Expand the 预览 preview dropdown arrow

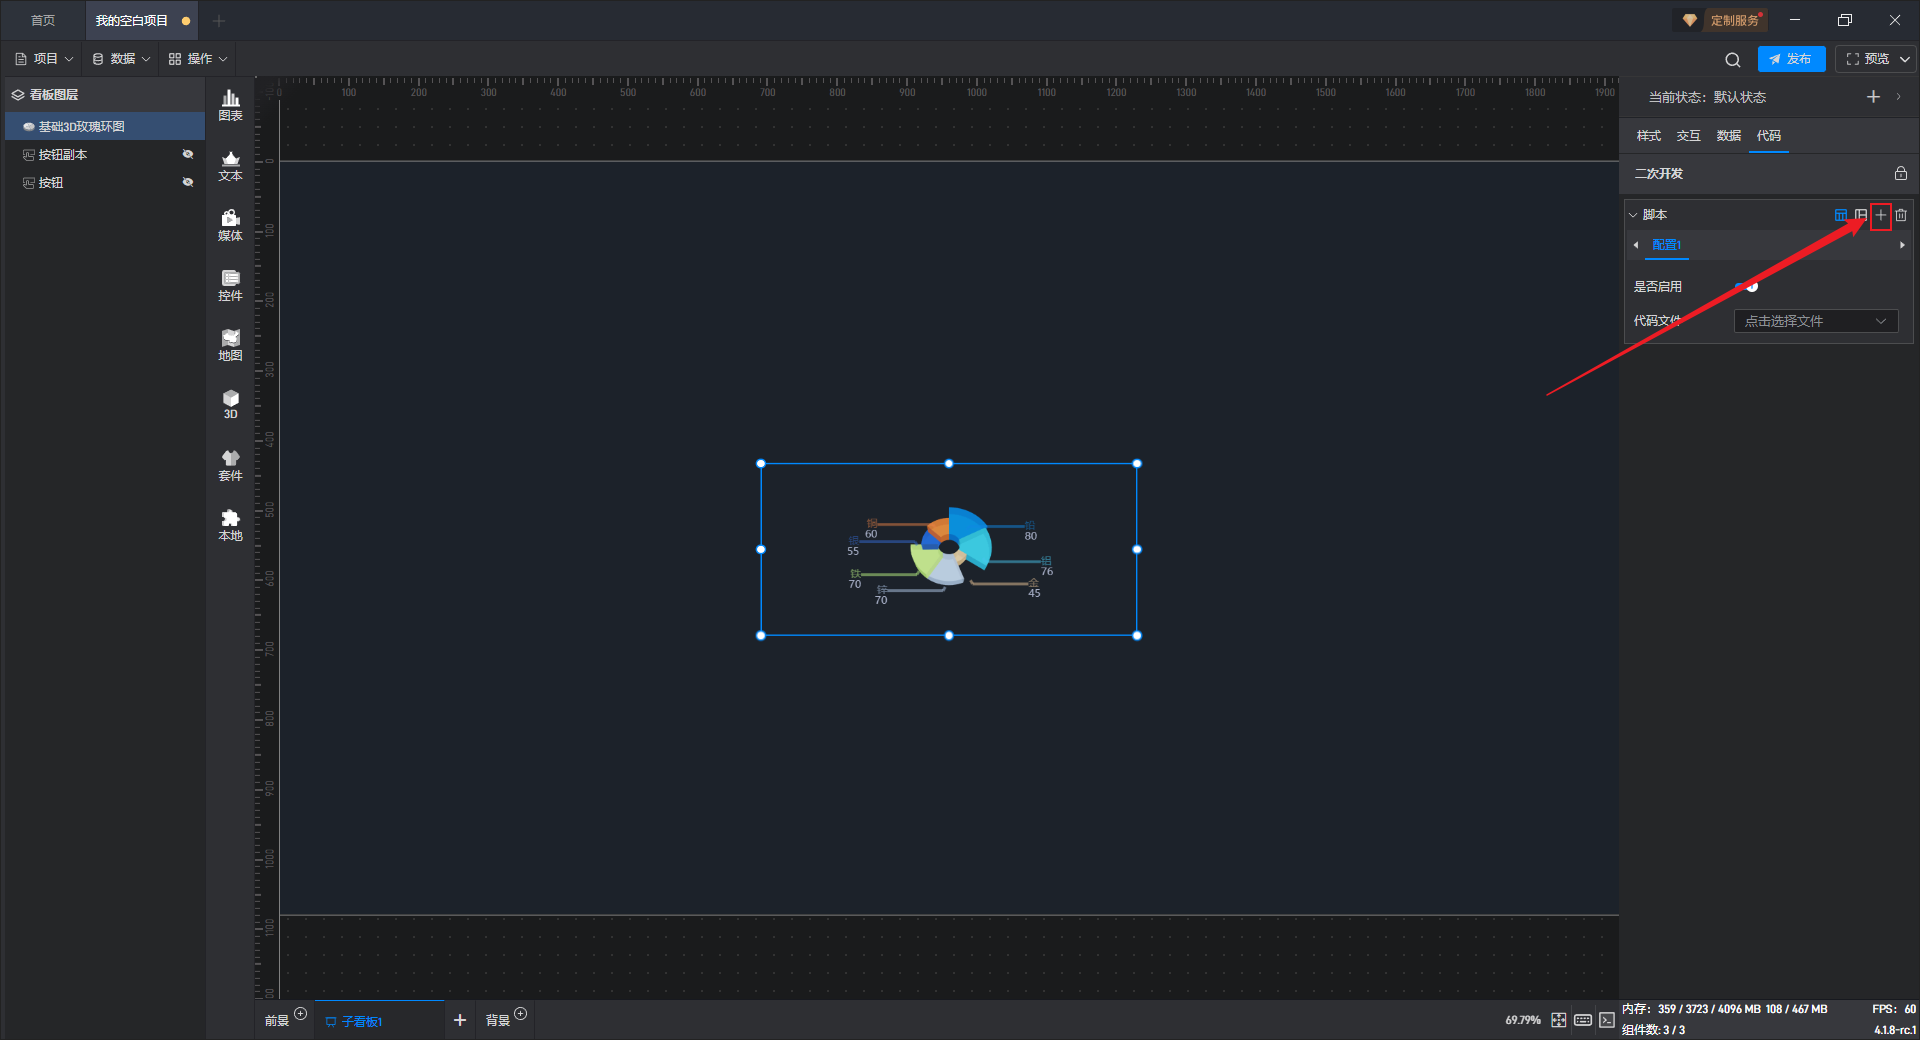click(1905, 59)
